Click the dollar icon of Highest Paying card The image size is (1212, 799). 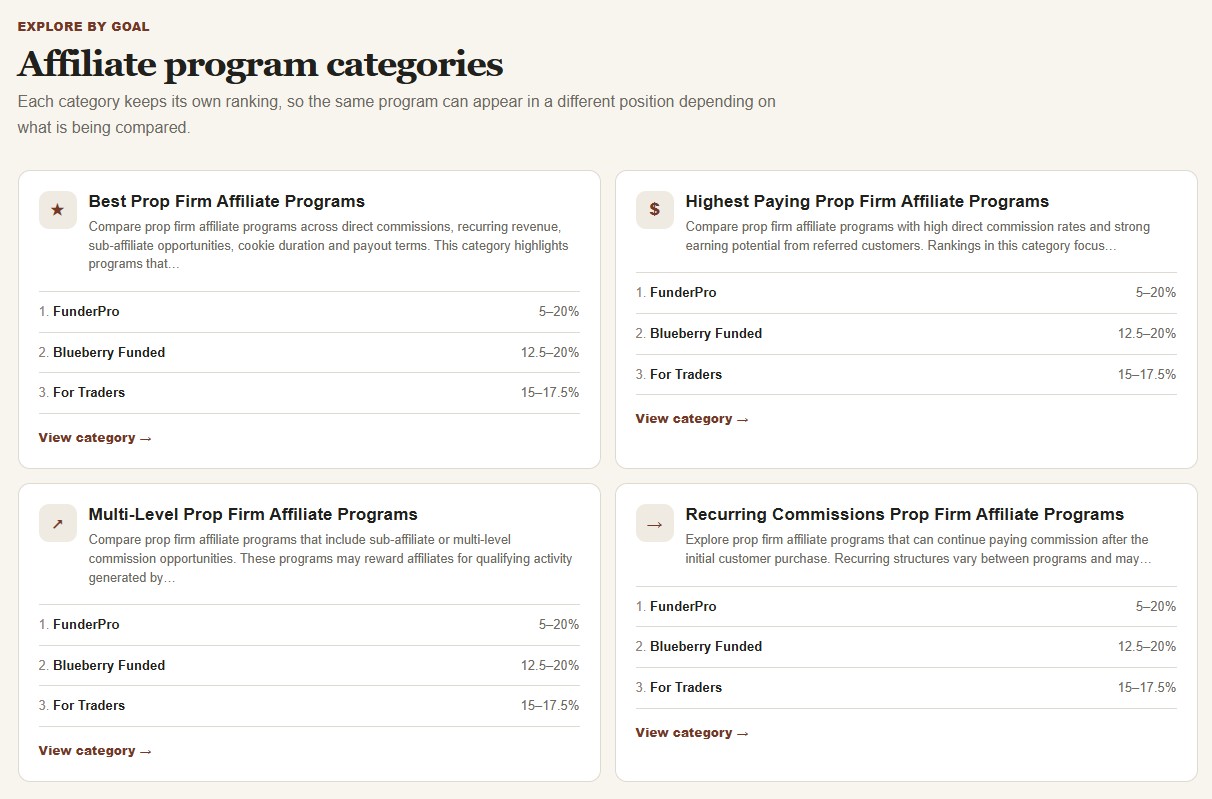coord(655,210)
